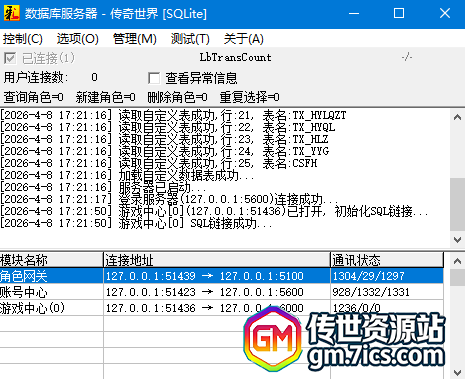The height and width of the screenshot is (379, 465).
Task: Click the 连接地址 column header
Action: pos(217,260)
